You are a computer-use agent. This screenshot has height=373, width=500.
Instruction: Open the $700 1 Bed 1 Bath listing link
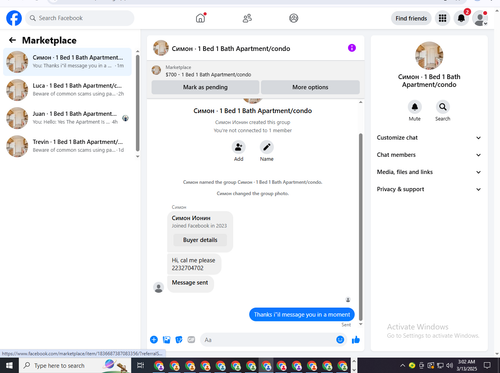(x=208, y=75)
